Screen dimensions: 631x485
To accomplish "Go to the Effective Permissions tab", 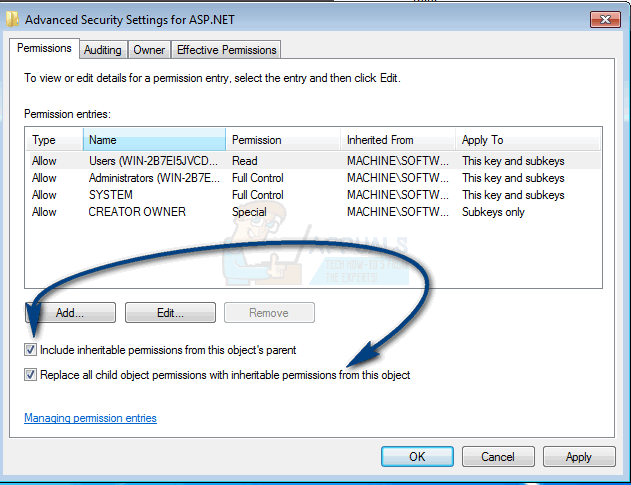I will click(227, 49).
